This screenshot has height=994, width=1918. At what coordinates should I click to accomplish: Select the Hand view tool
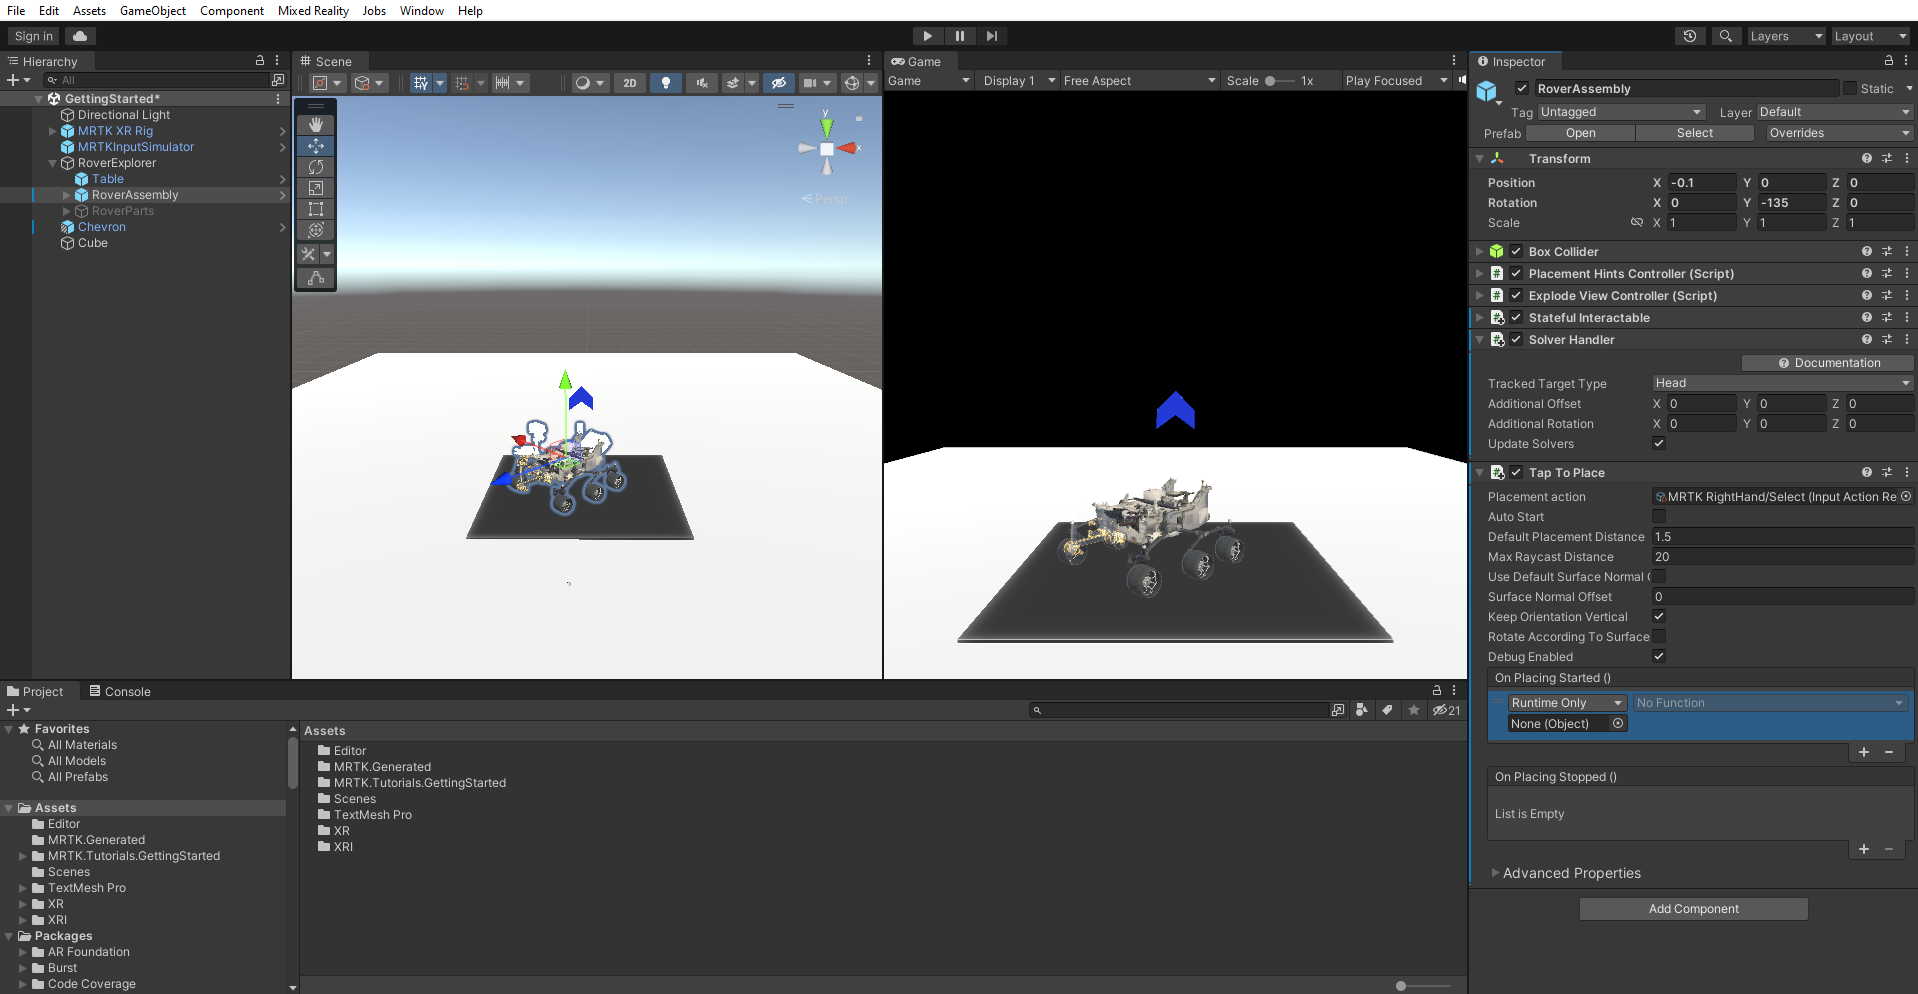click(x=316, y=125)
